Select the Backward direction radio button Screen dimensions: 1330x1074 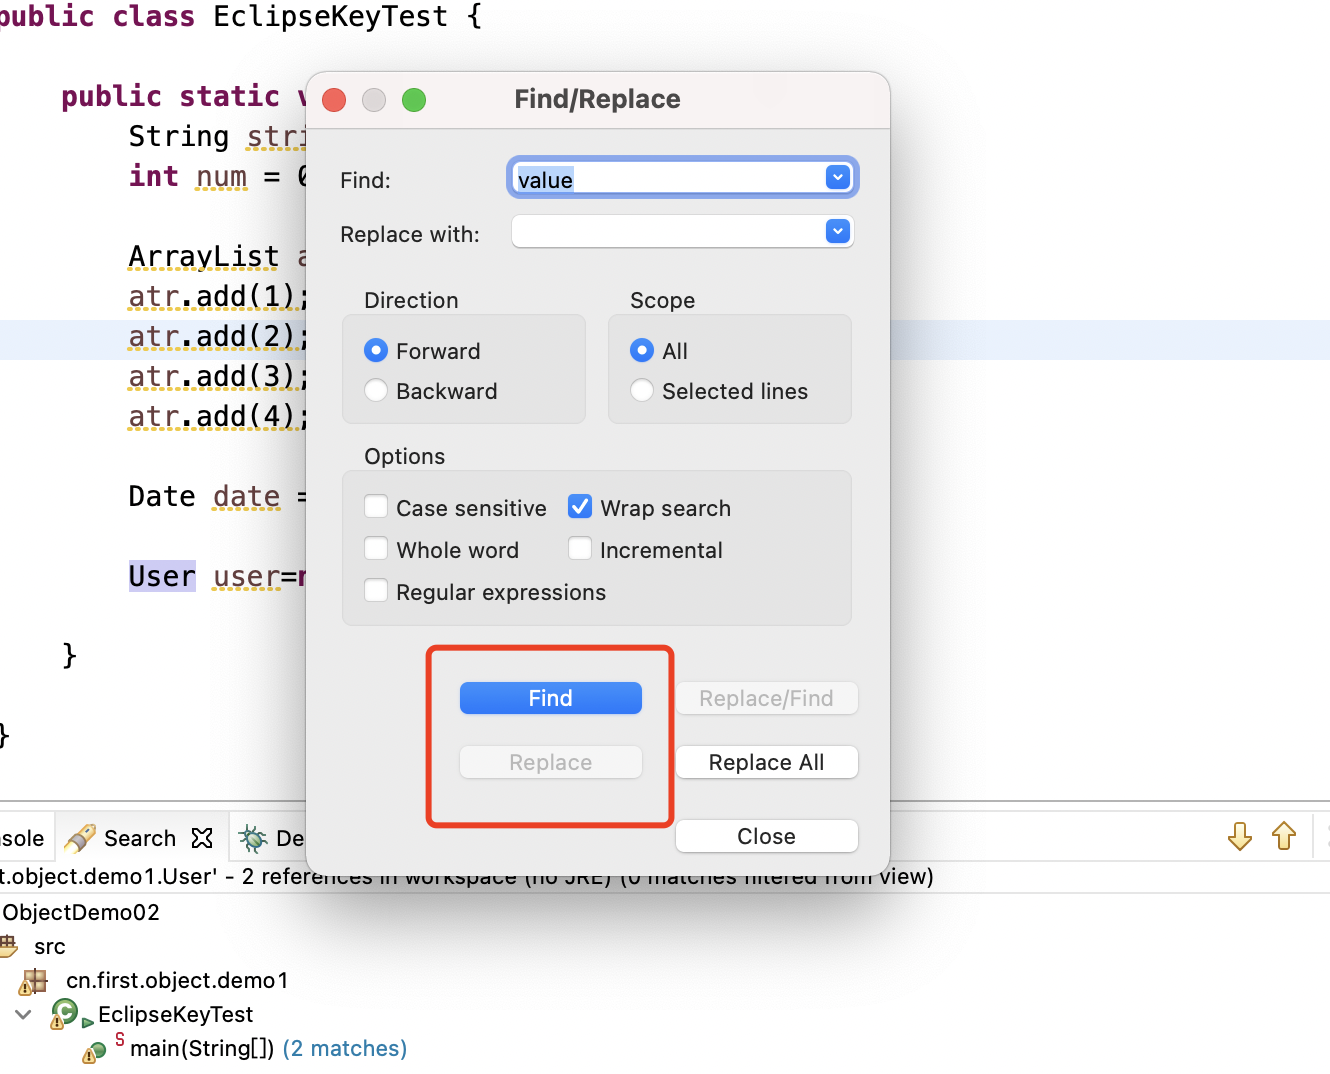coord(376,391)
